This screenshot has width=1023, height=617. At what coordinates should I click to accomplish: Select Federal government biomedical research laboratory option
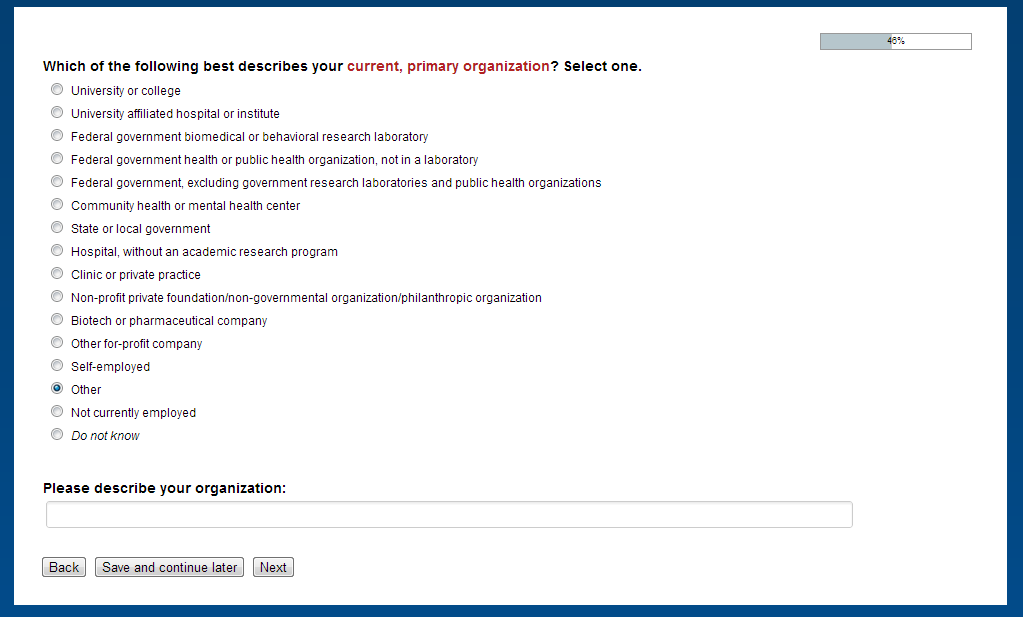[57, 136]
